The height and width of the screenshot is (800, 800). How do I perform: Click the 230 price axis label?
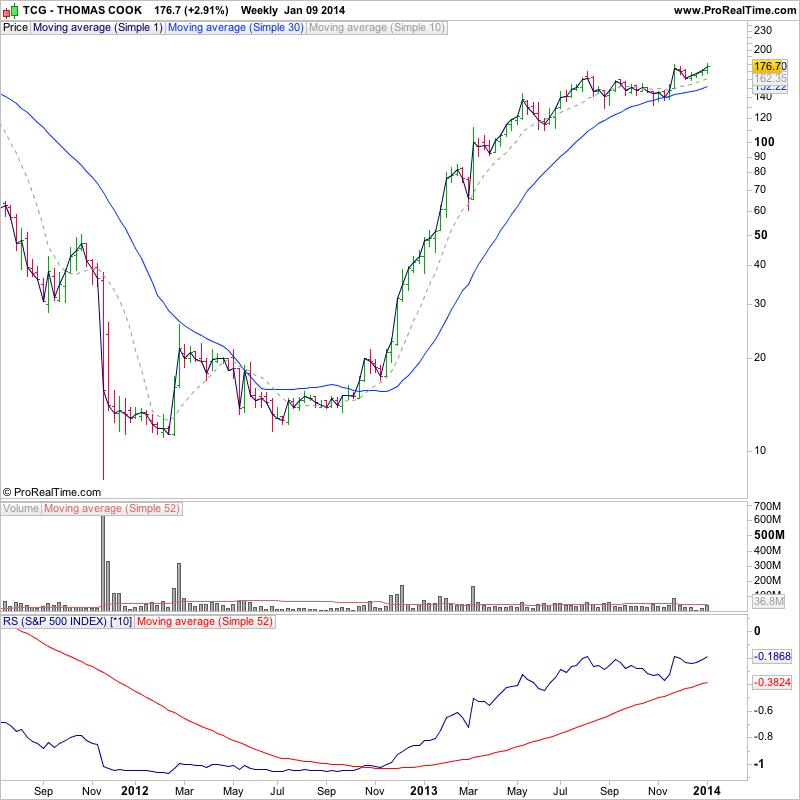tap(763, 30)
